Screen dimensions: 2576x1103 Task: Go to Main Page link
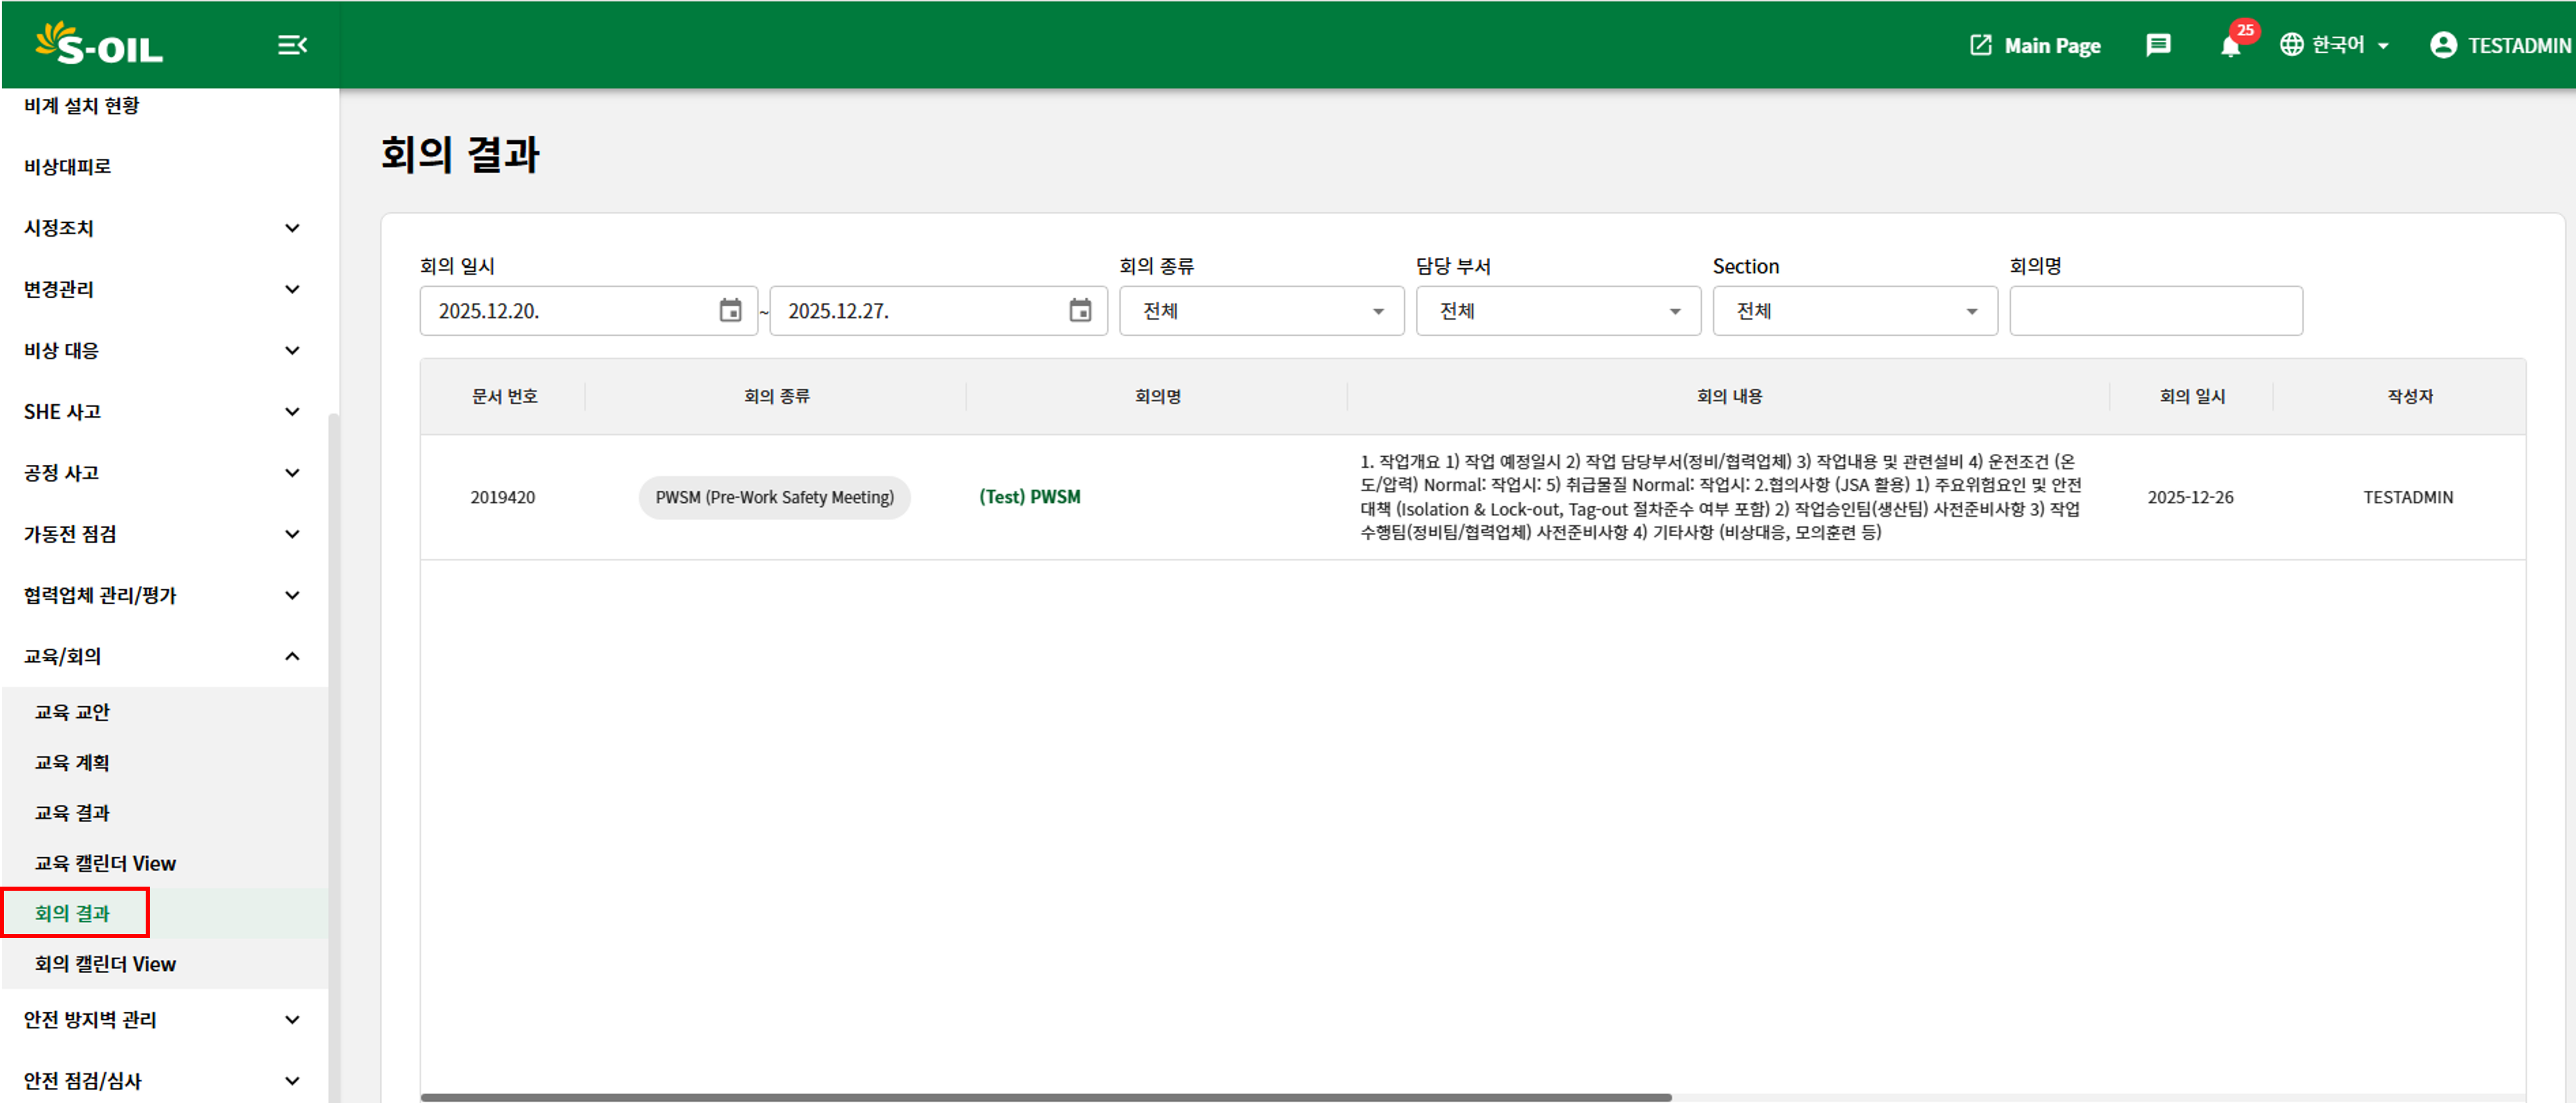(2036, 45)
